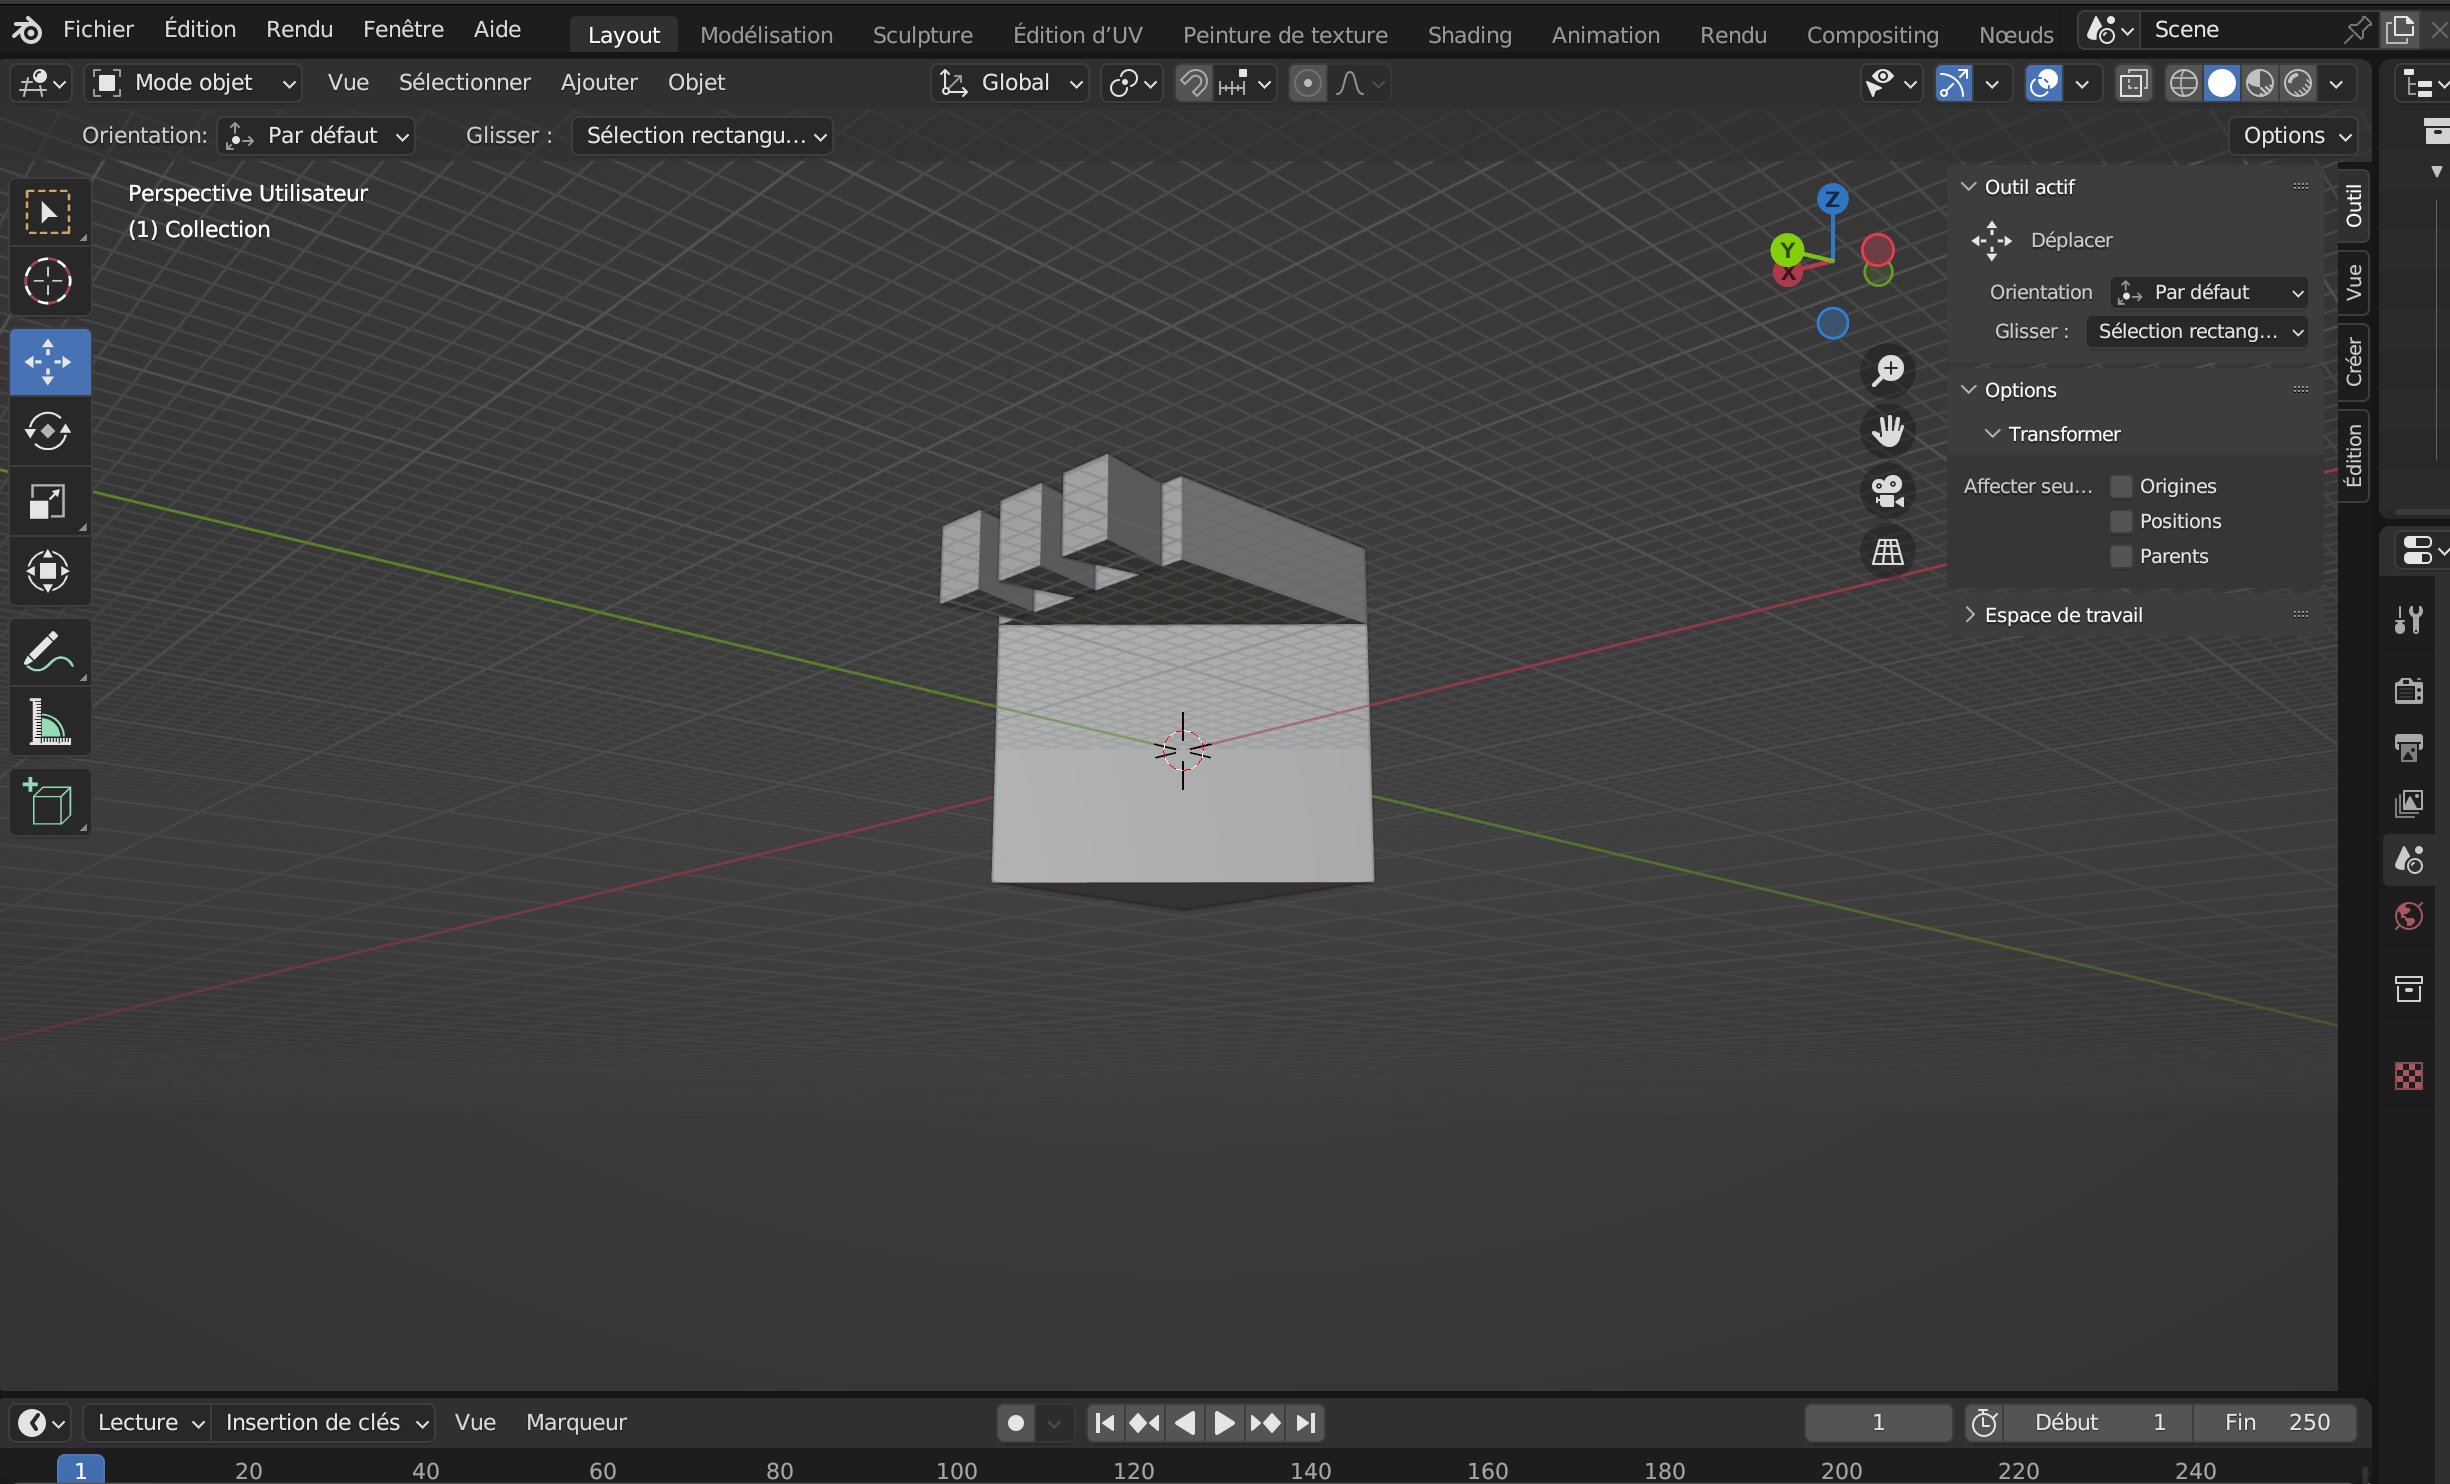The height and width of the screenshot is (1484, 2450).
Task: Activate the Annotate pencil tool
Action: click(x=48, y=652)
